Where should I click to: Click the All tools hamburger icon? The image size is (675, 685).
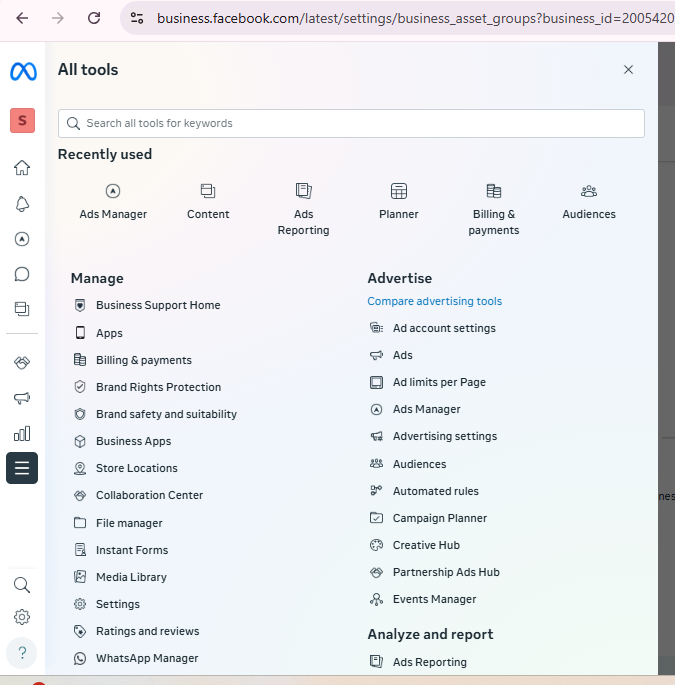point(22,468)
